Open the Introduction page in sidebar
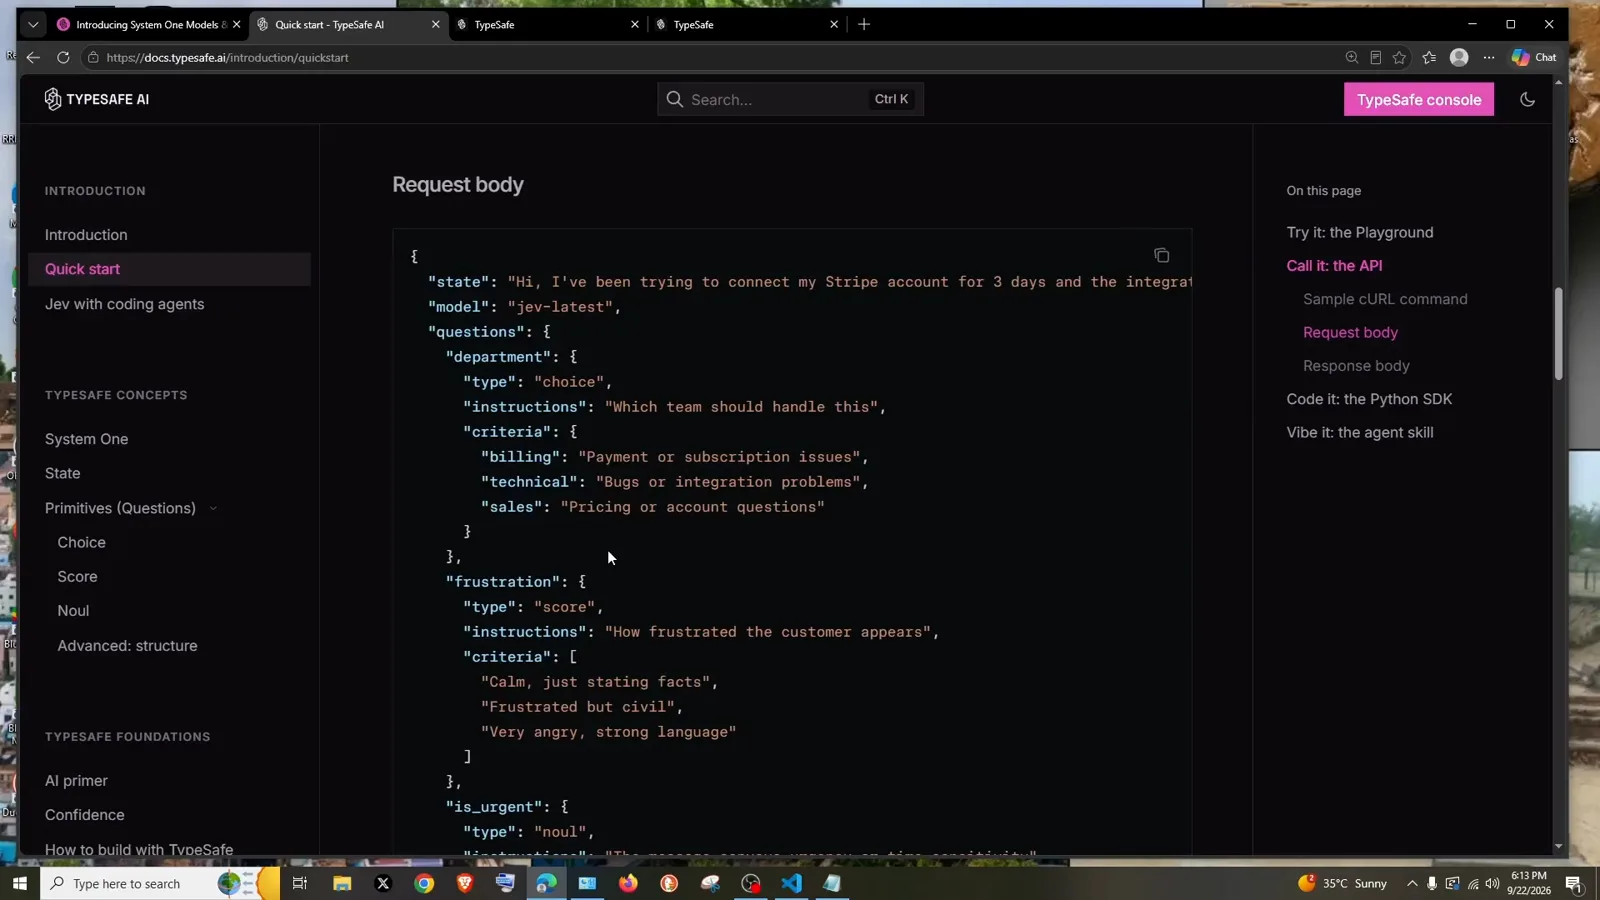The height and width of the screenshot is (900, 1600). tap(86, 235)
